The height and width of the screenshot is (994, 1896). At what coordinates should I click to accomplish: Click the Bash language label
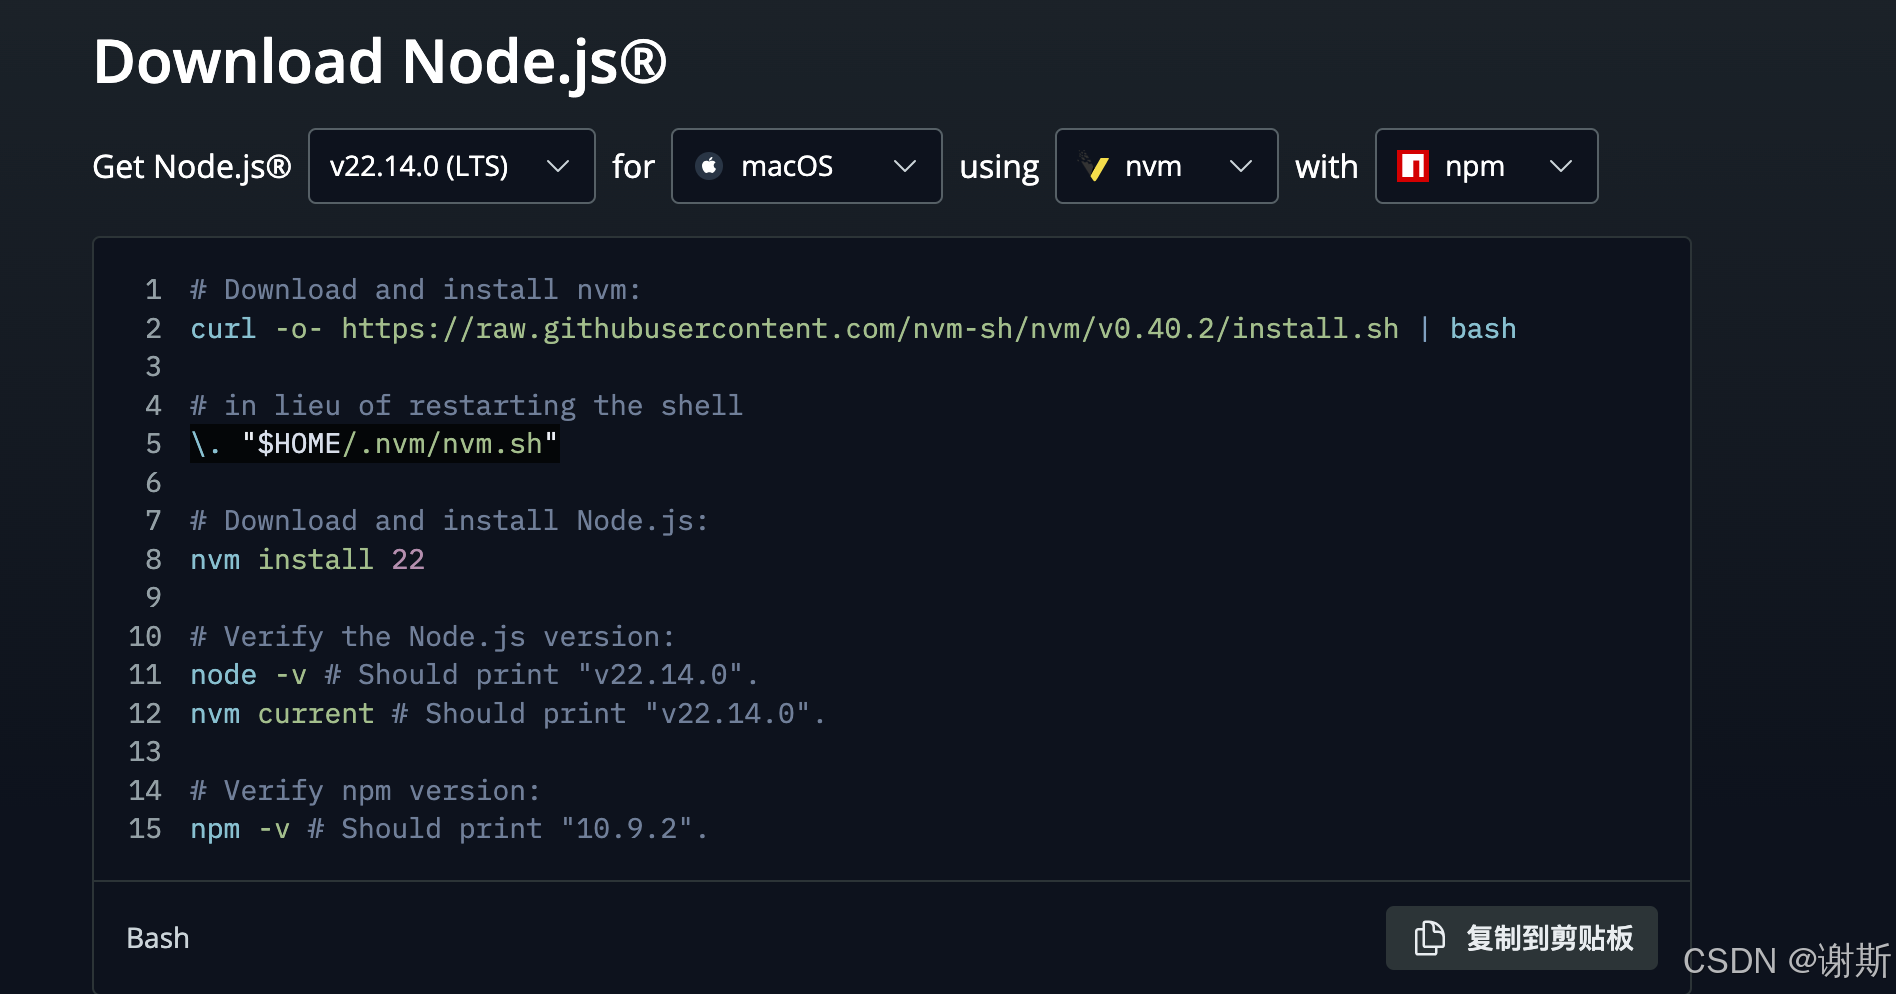[158, 938]
